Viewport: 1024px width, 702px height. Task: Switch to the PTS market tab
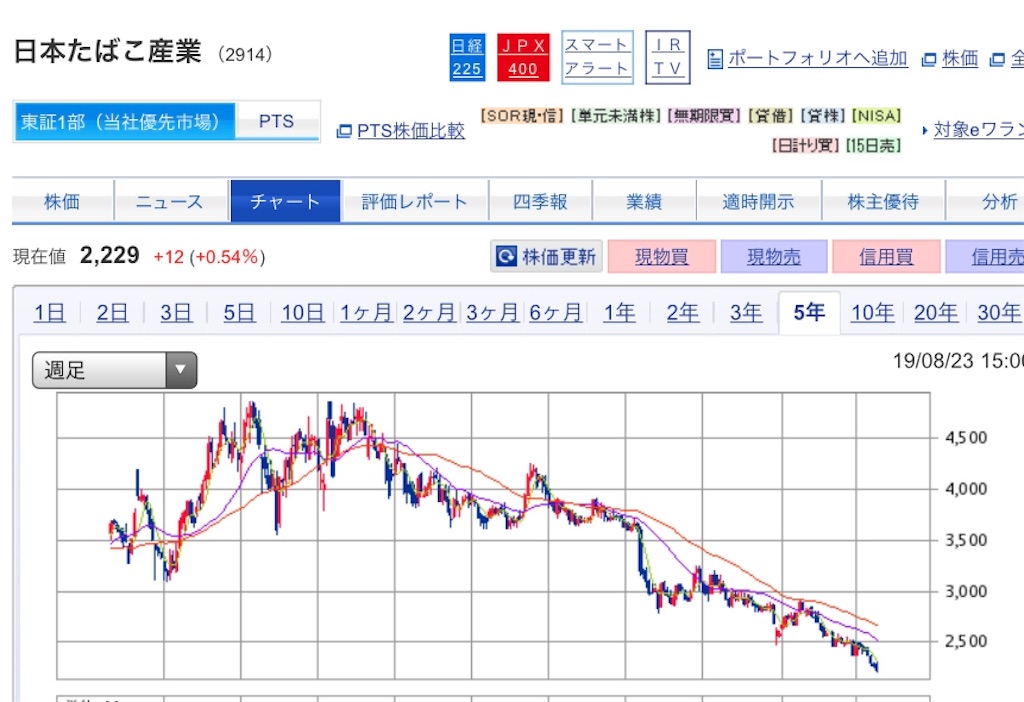[277, 121]
